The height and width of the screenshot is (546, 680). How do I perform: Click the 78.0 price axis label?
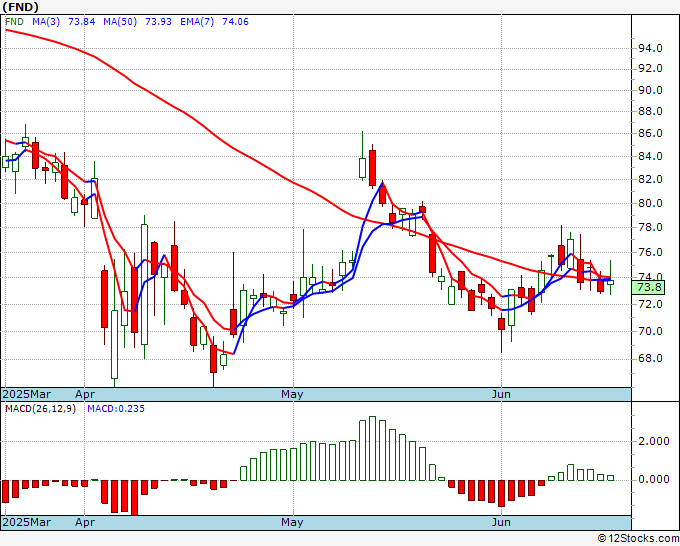[x=650, y=227]
